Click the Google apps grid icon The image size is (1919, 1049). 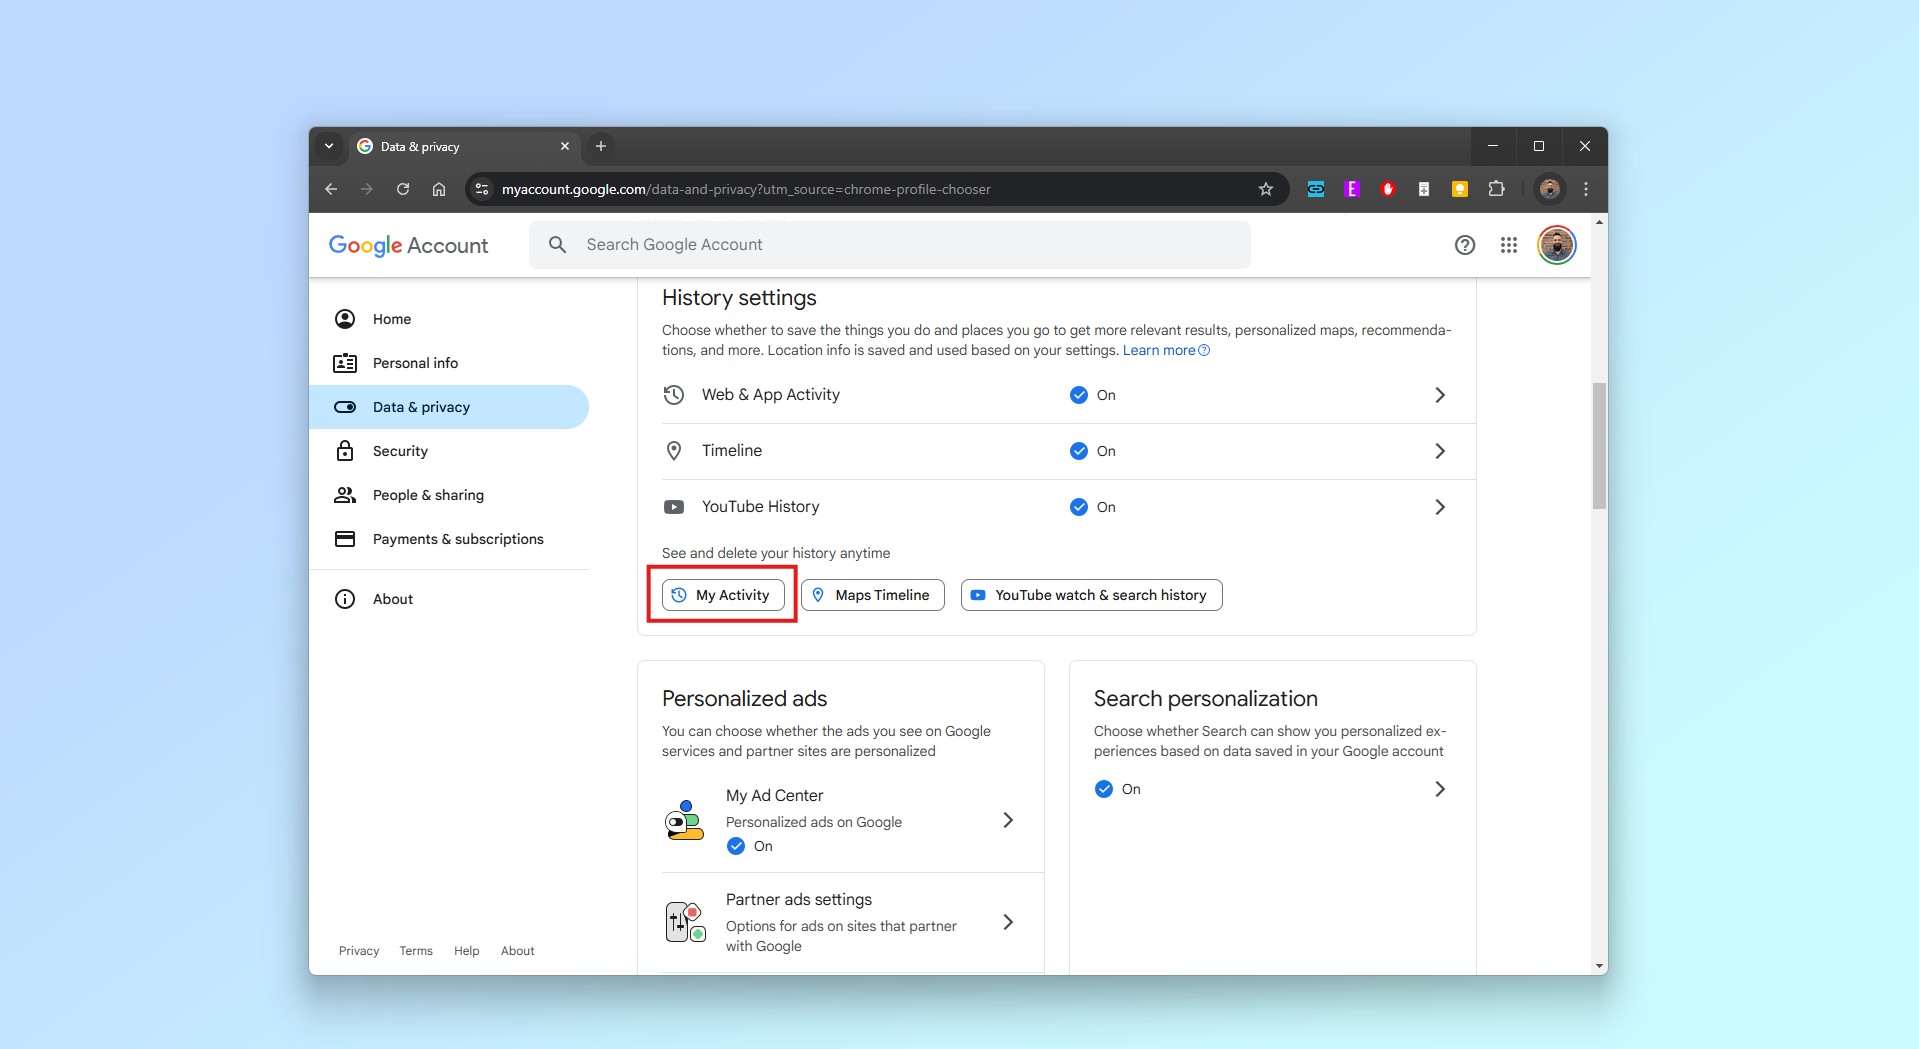pyautogui.click(x=1508, y=245)
